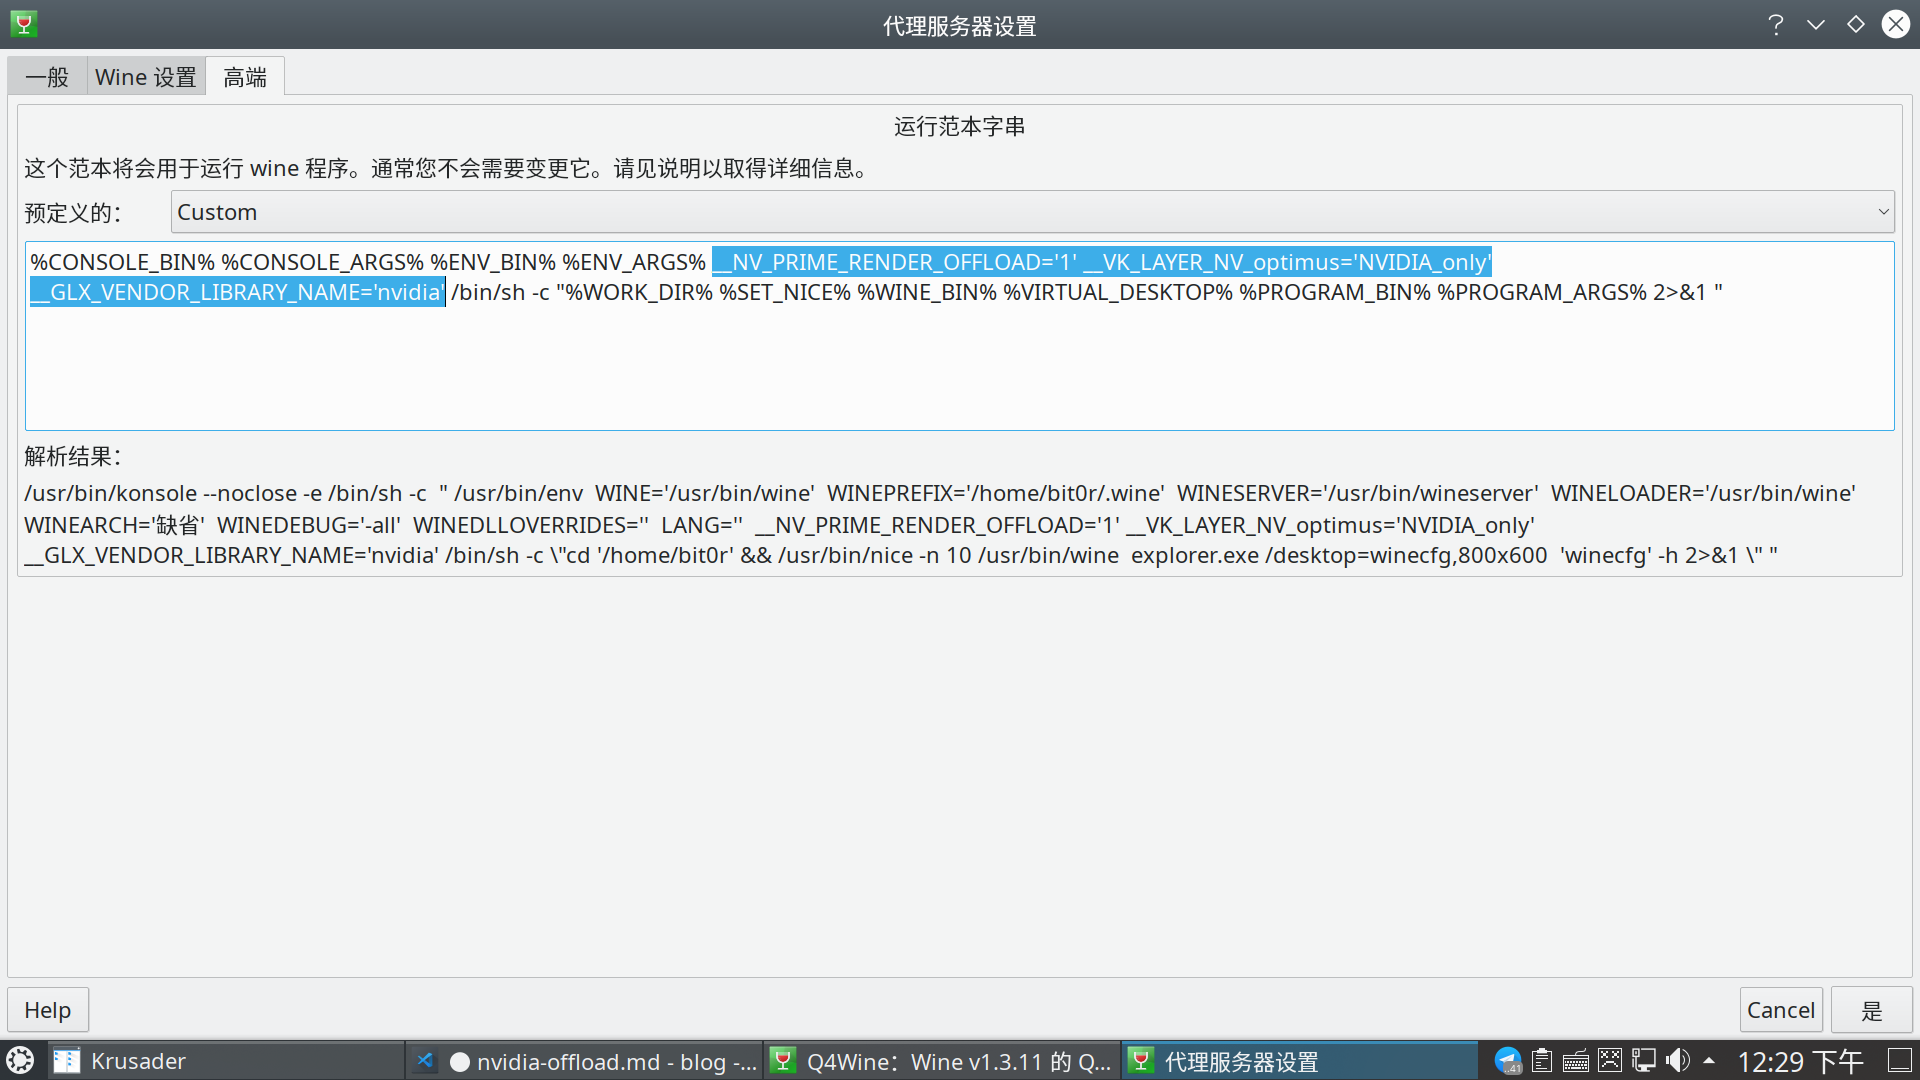The width and height of the screenshot is (1920, 1080).
Task: Click the Cancel button
Action: [1781, 1010]
